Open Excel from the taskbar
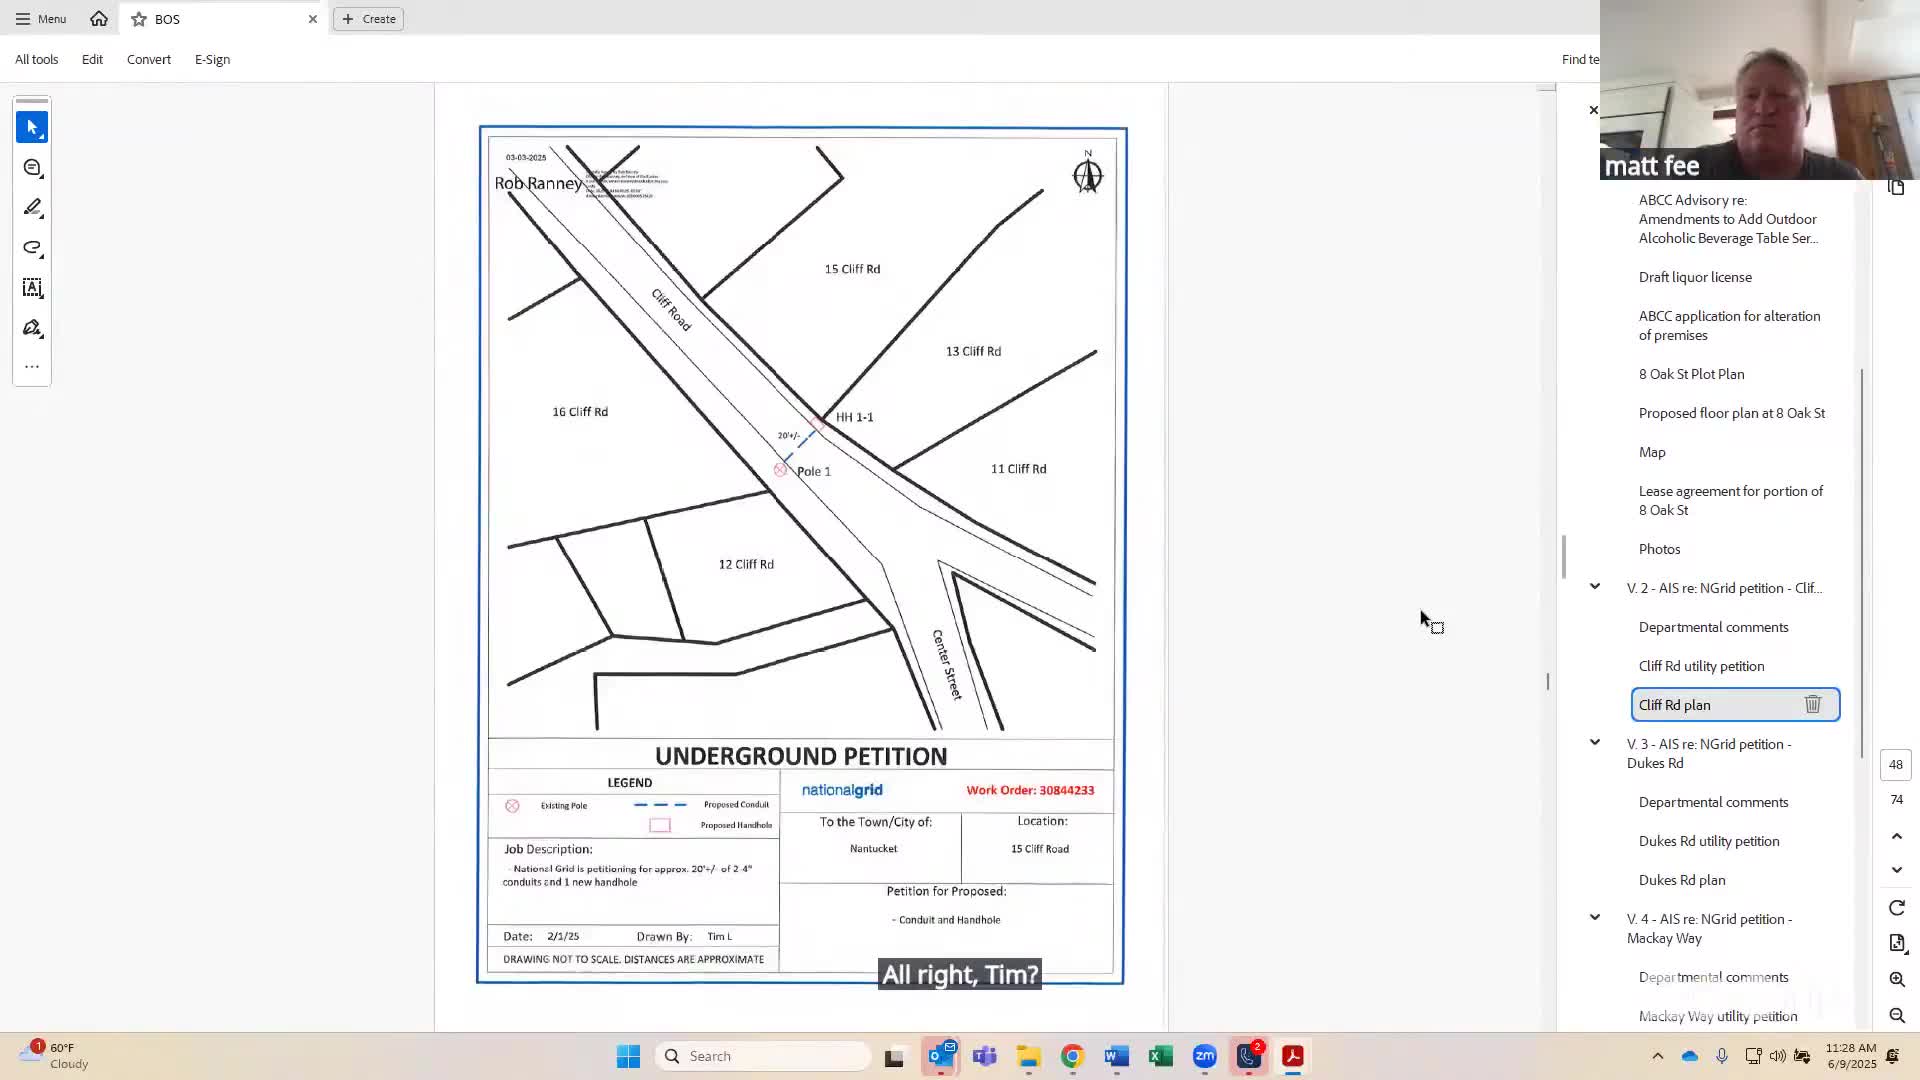The width and height of the screenshot is (1920, 1080). pyautogui.click(x=1160, y=1056)
